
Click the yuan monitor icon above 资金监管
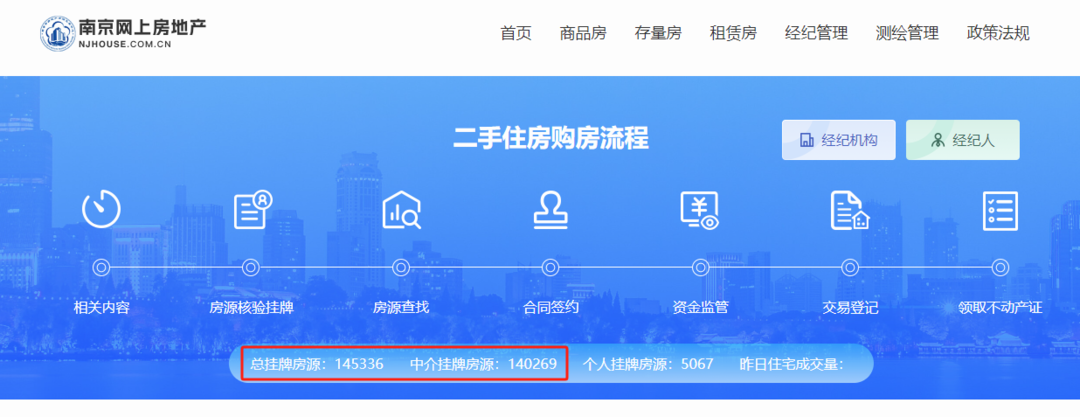(x=700, y=210)
